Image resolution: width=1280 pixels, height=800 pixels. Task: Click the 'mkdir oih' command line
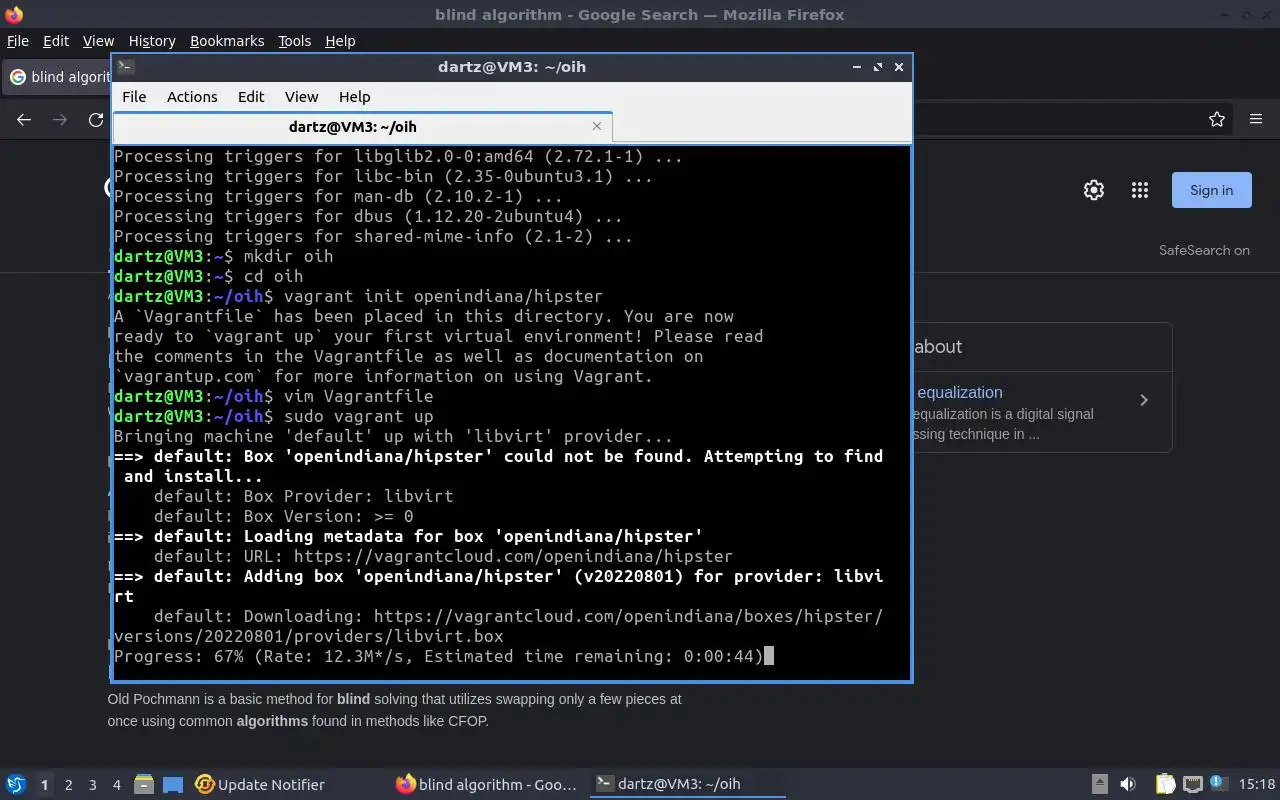[x=224, y=256]
